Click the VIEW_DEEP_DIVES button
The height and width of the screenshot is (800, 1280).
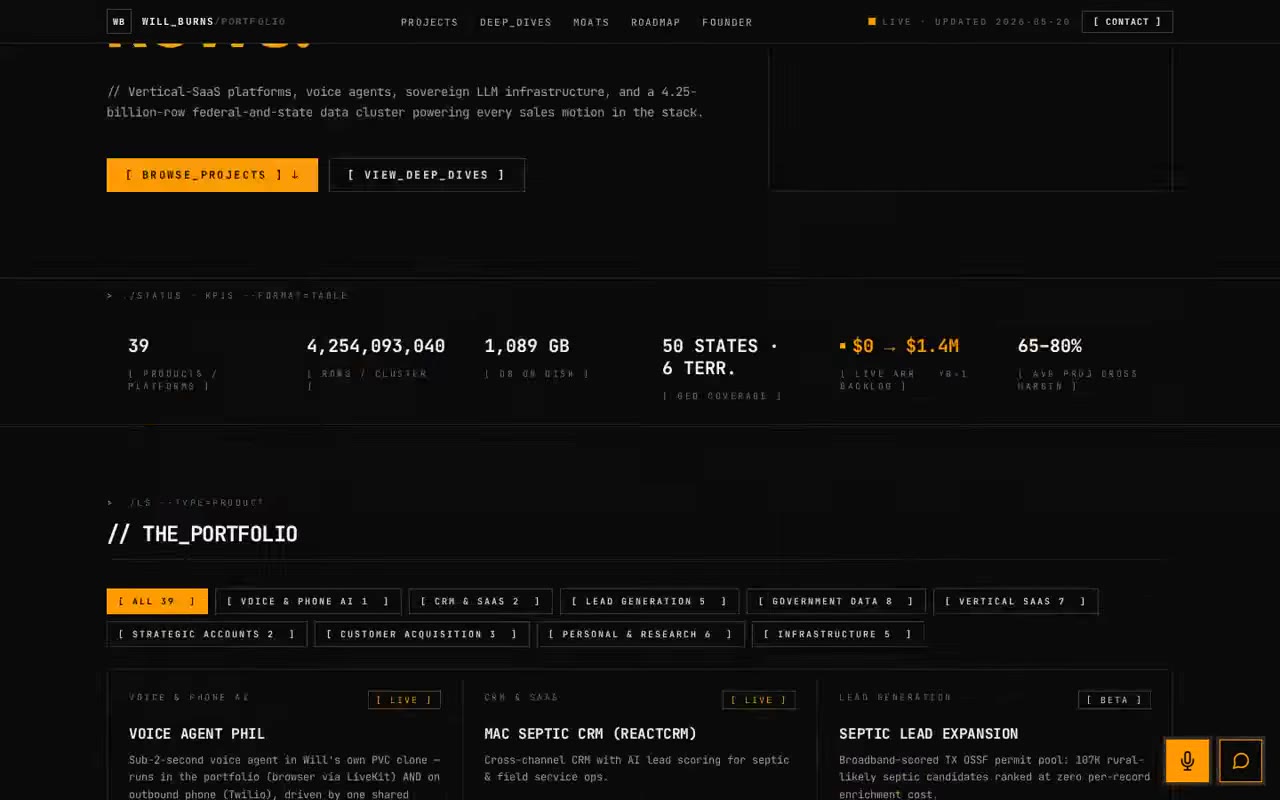coord(427,175)
